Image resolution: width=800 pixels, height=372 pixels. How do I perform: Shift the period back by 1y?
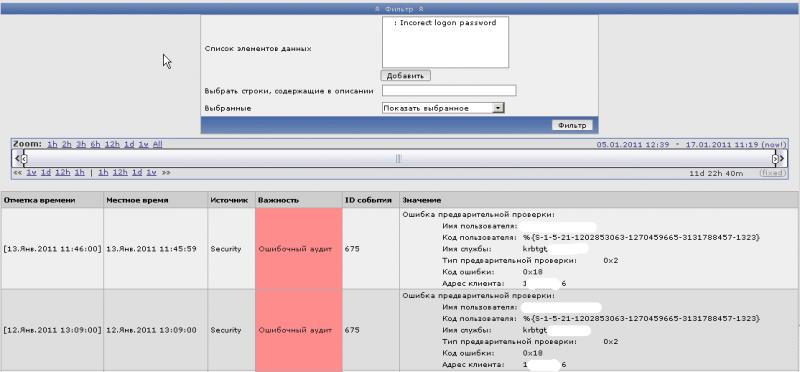pos(32,172)
